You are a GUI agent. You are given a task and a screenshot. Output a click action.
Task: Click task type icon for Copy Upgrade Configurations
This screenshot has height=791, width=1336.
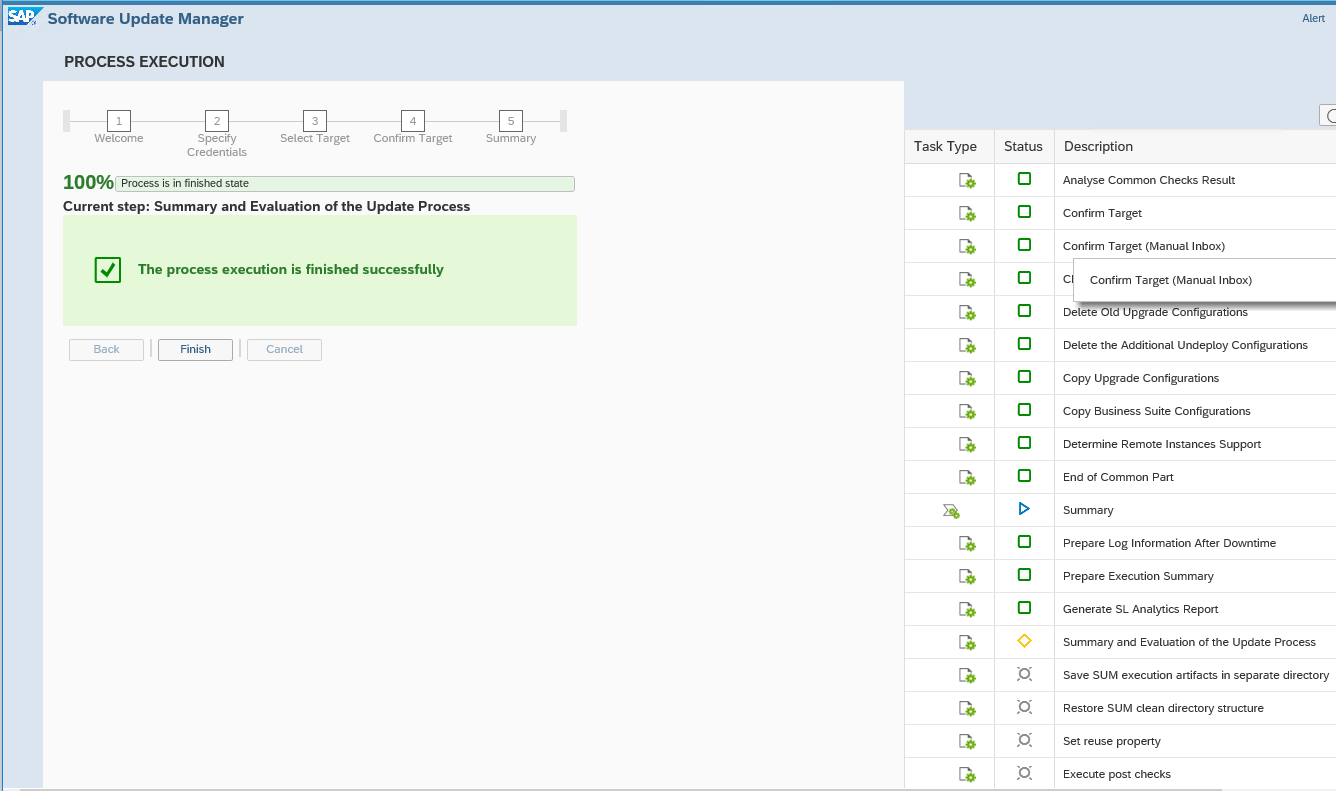[x=967, y=379]
